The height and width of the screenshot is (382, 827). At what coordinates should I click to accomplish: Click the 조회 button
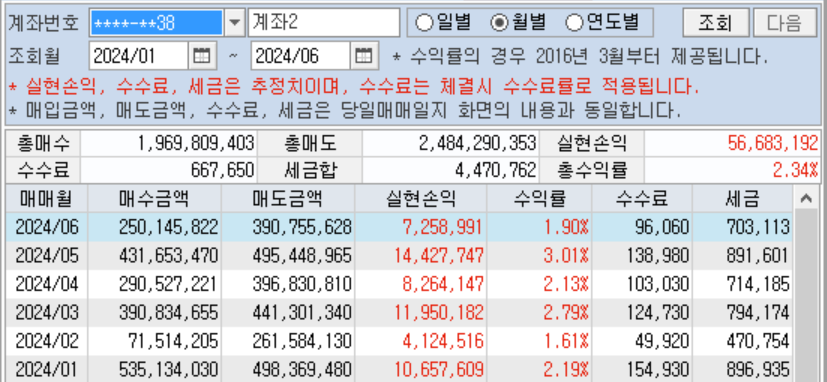click(716, 23)
